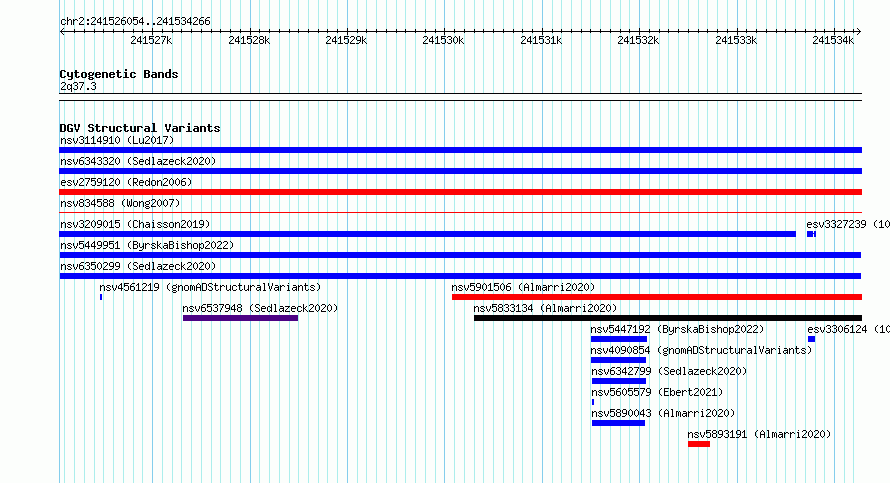The image size is (890, 483).
Task: Click the ruler's right end arrow
Action: (859, 32)
